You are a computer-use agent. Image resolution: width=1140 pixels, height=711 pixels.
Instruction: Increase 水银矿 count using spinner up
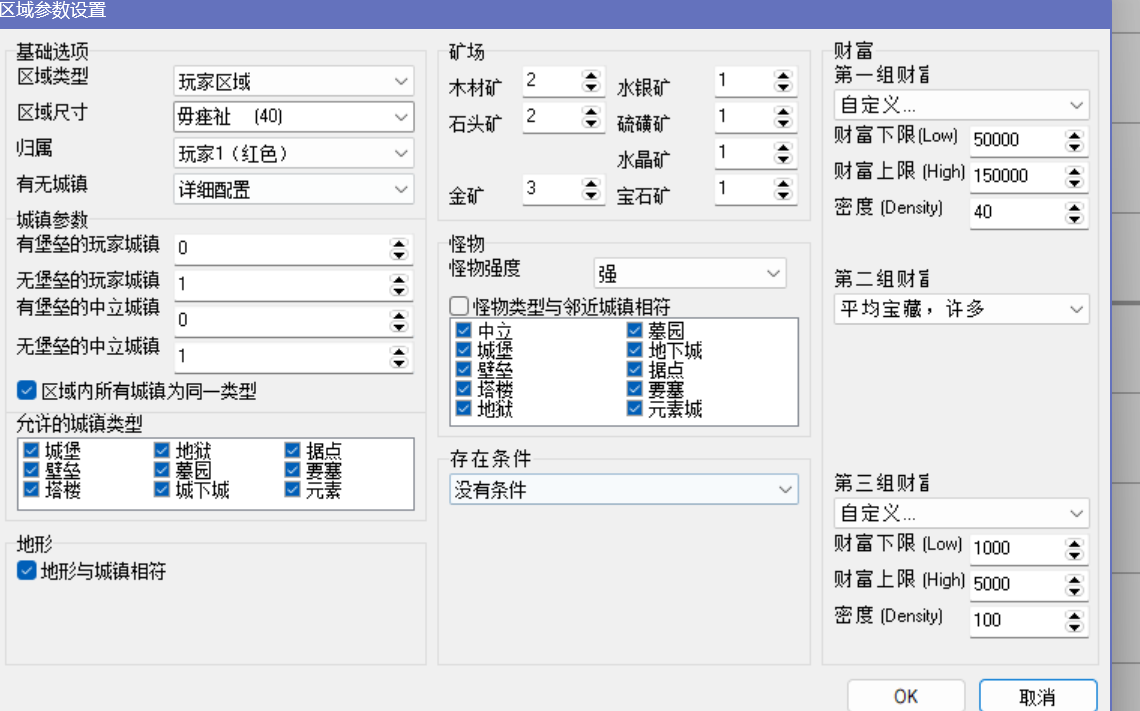tap(783, 76)
